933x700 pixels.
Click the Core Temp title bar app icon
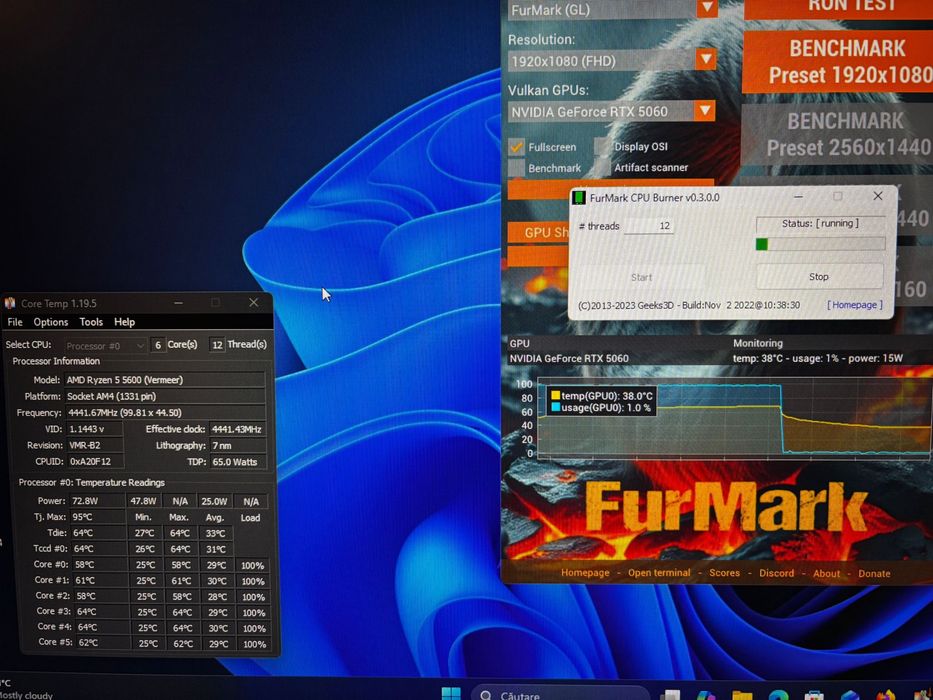10,304
